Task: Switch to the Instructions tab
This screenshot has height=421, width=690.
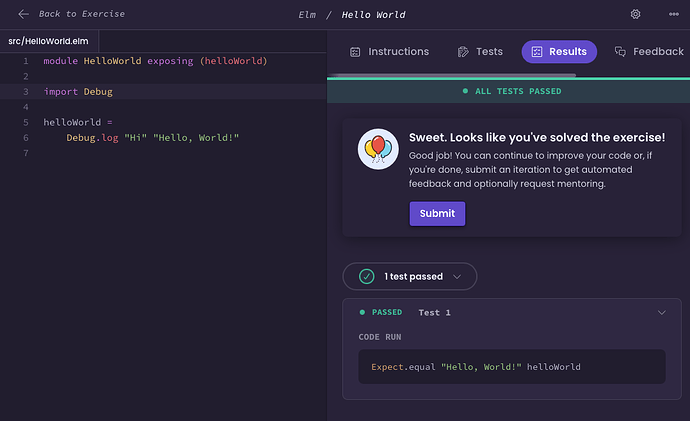Action: click(389, 52)
